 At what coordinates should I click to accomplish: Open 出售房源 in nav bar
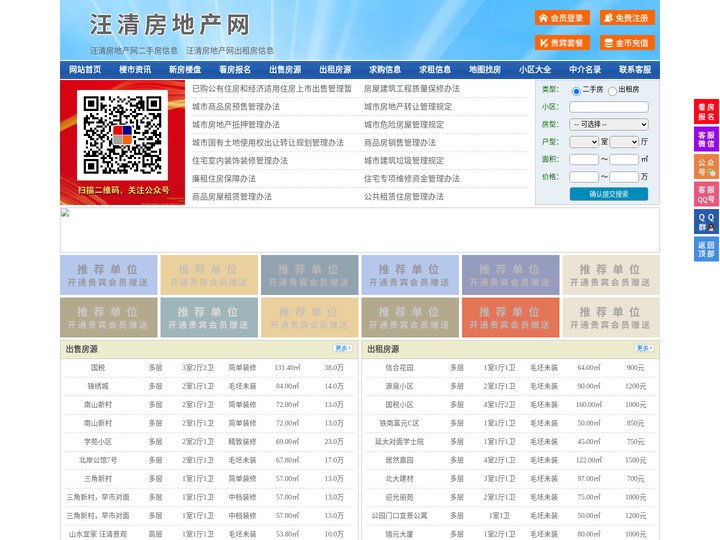pos(285,70)
